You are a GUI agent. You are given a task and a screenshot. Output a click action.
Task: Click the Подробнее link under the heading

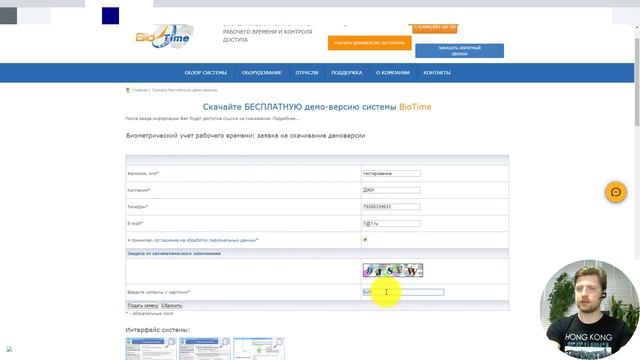point(286,118)
